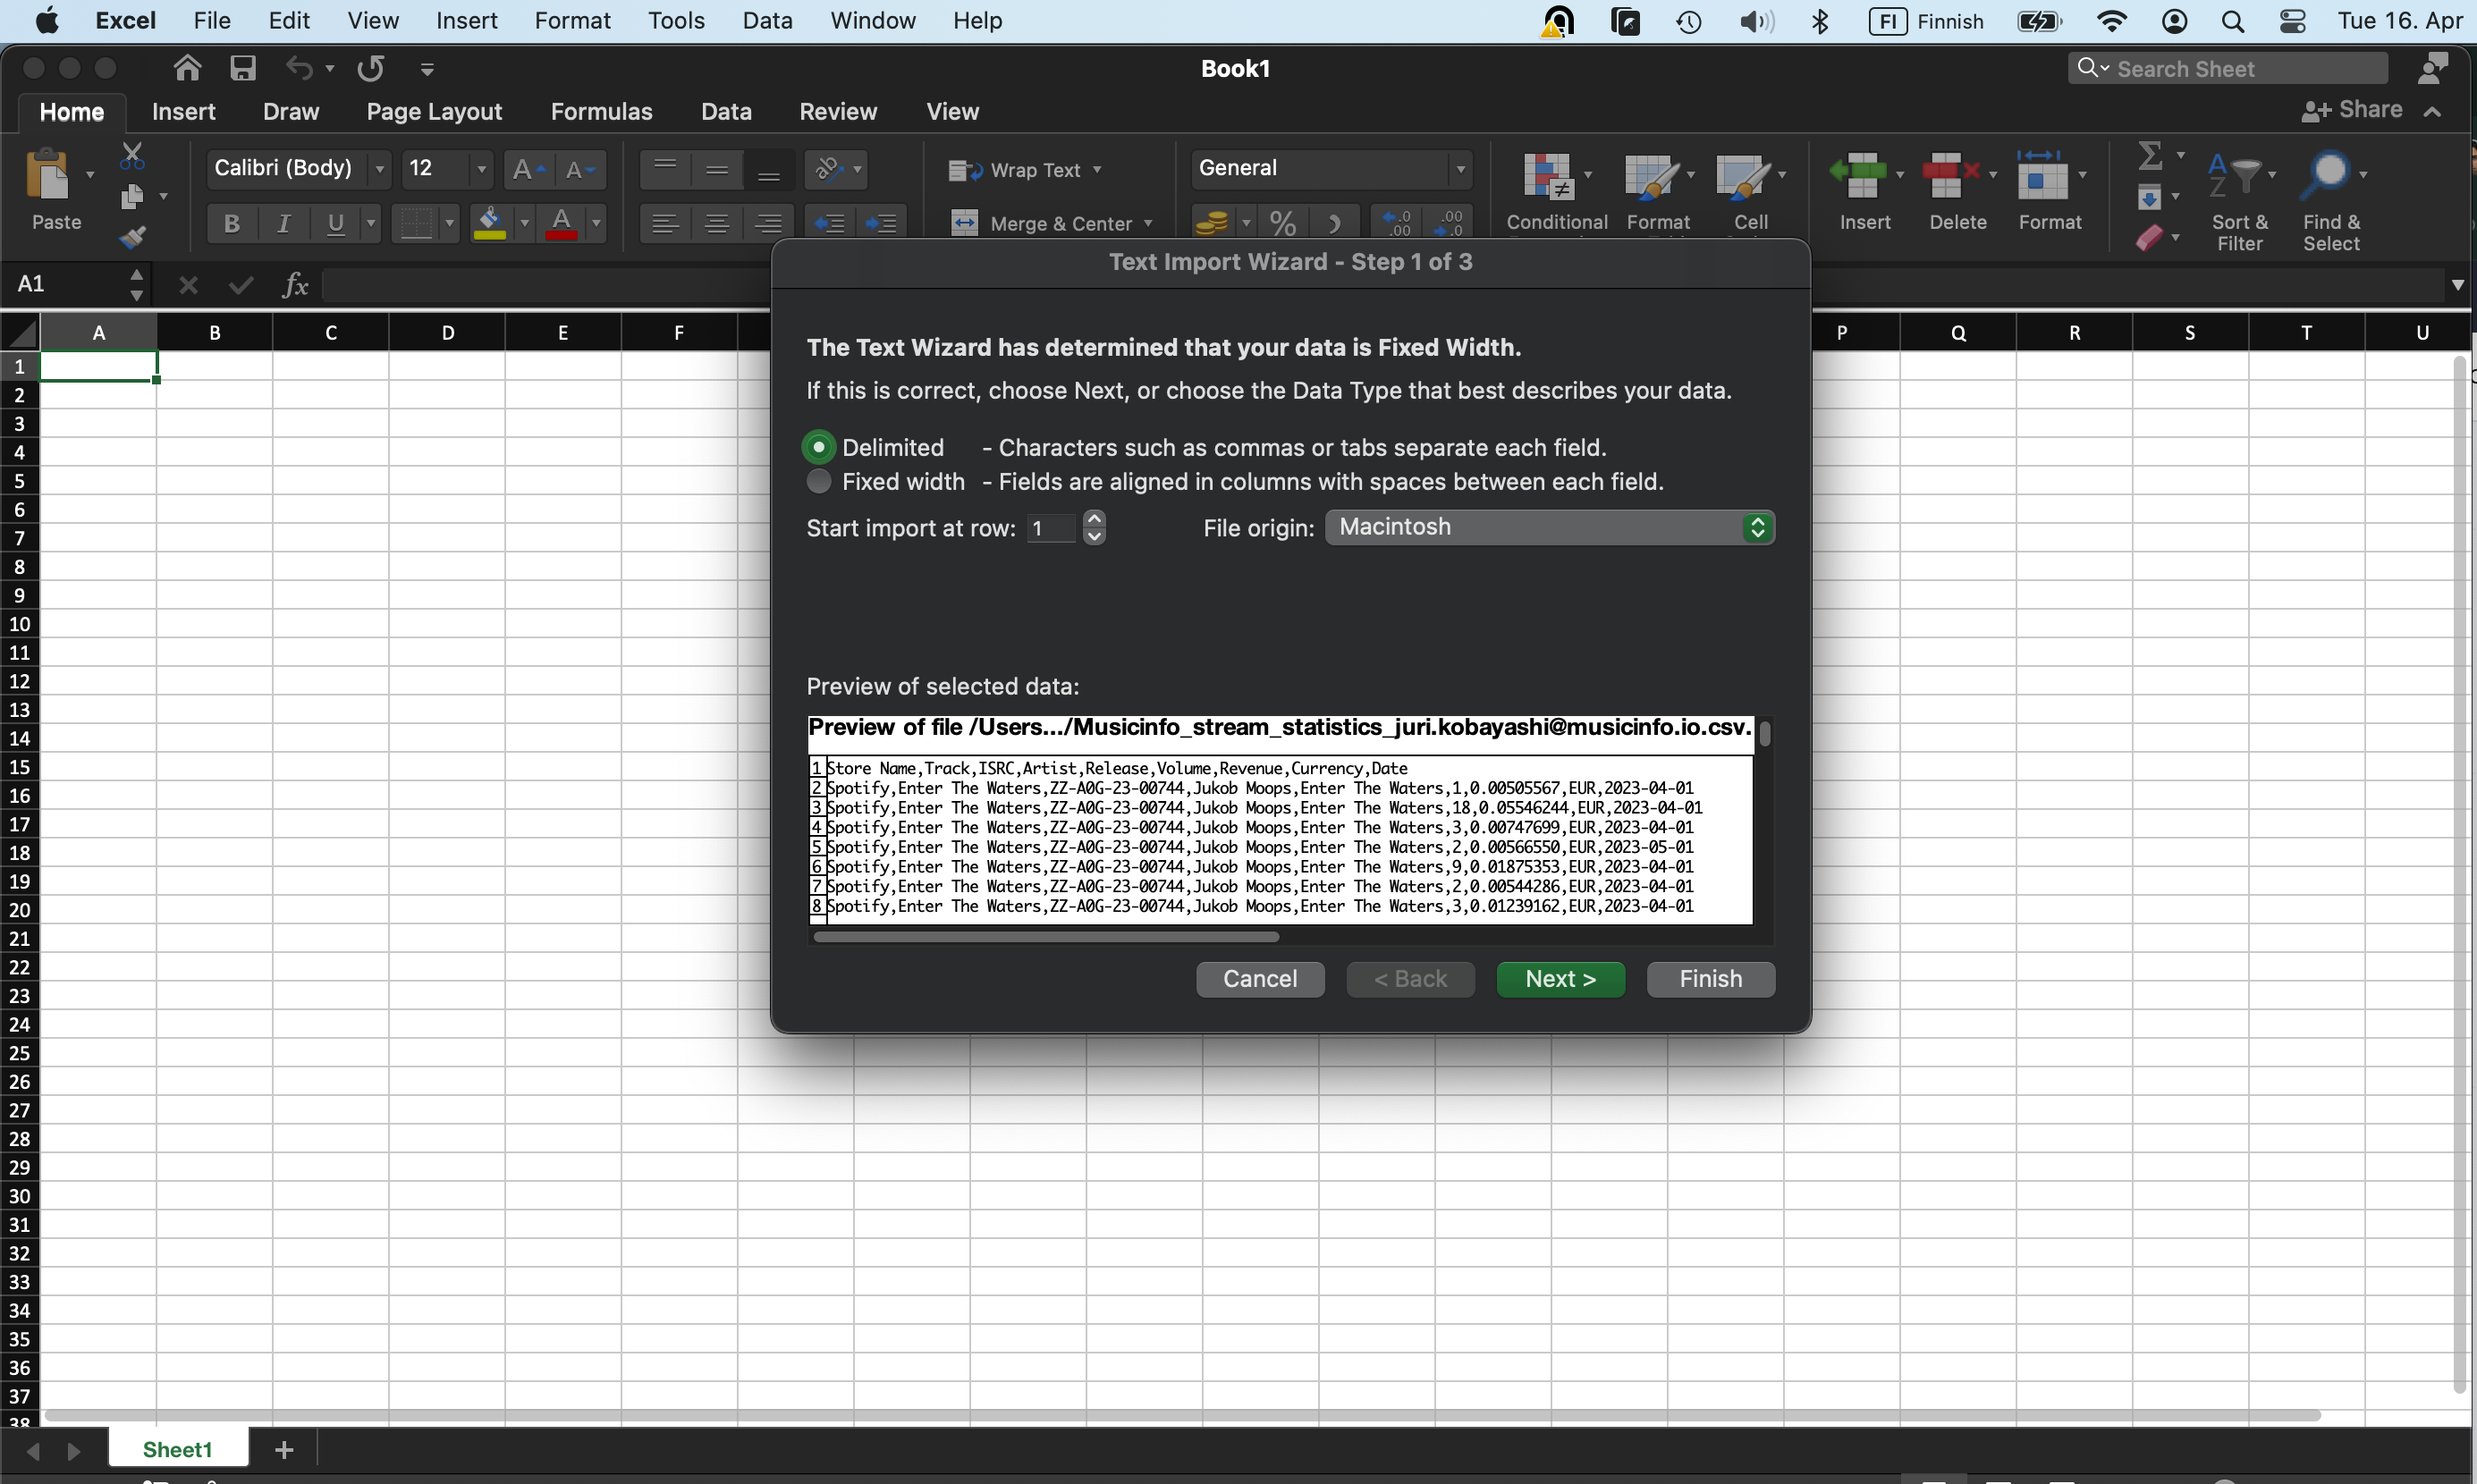The height and width of the screenshot is (1484, 2477).
Task: Expand the font color dropdown arrow
Action: coord(596,223)
